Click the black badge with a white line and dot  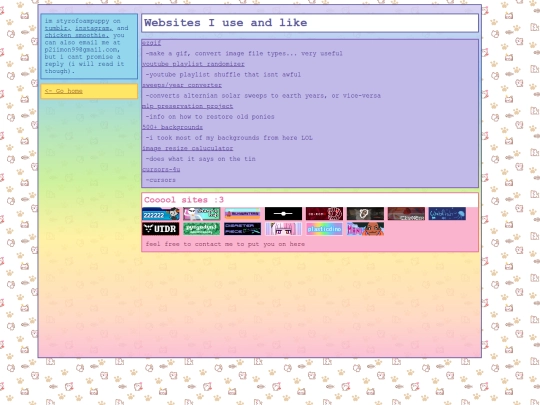pos(283,214)
